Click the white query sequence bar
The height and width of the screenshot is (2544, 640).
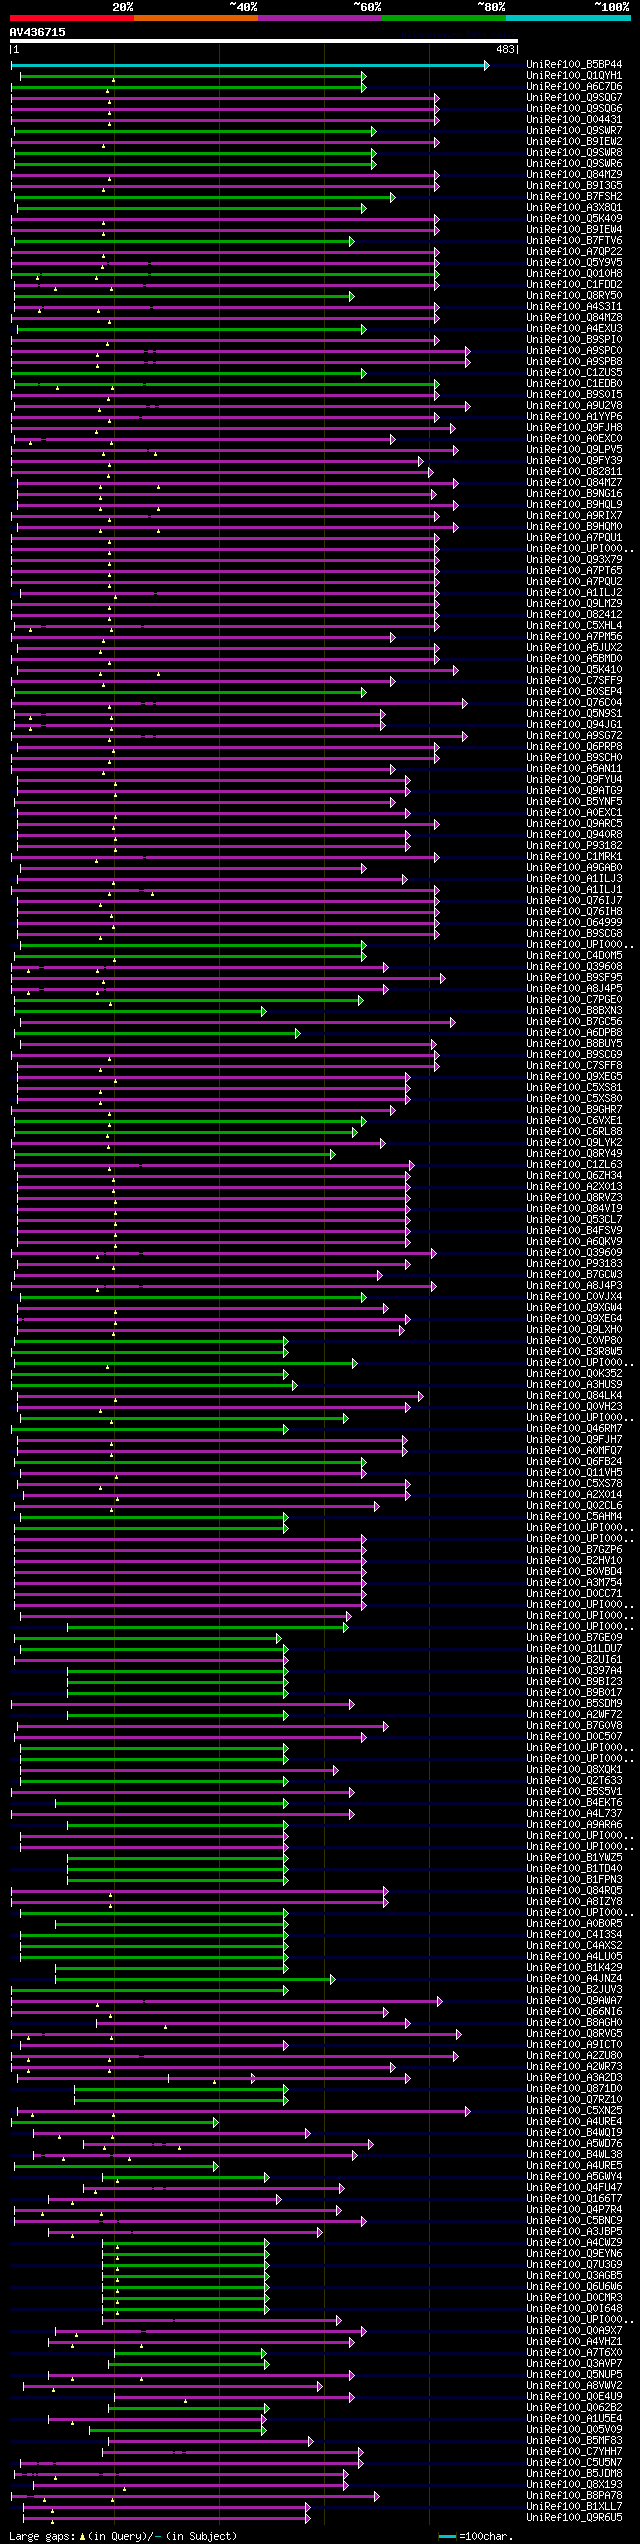pyautogui.click(x=264, y=42)
